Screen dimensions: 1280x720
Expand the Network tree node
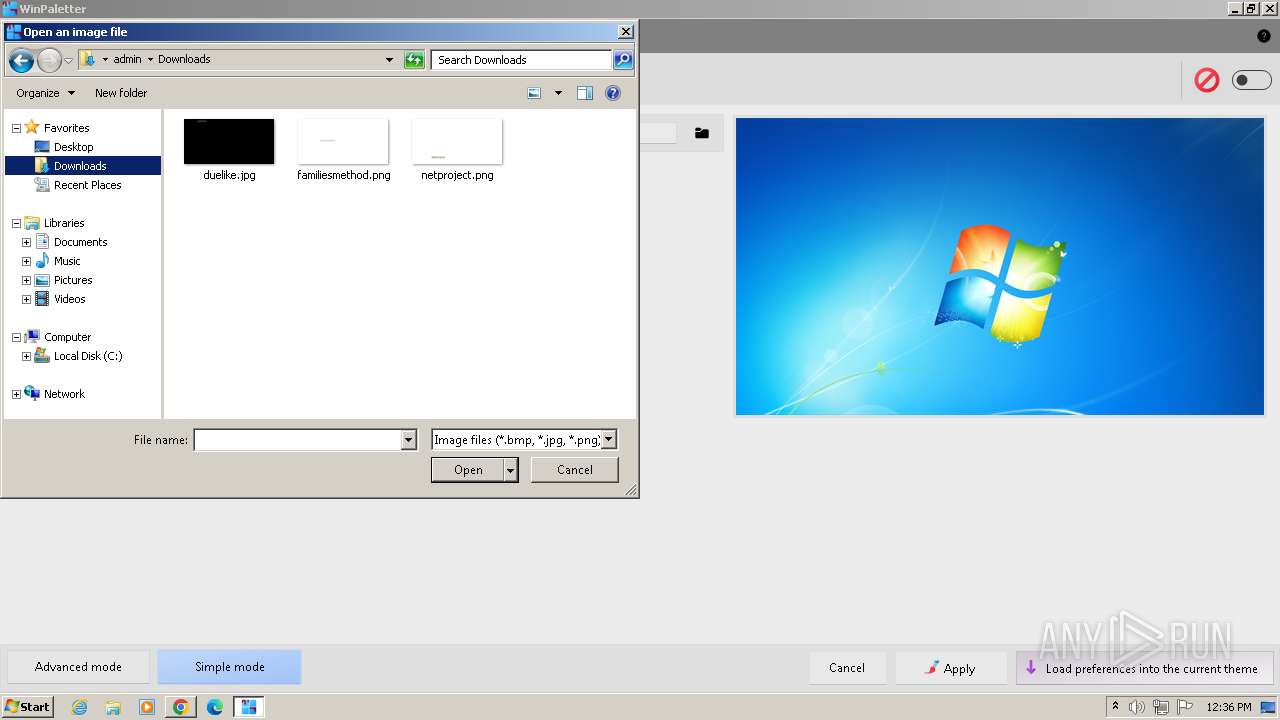(x=16, y=394)
